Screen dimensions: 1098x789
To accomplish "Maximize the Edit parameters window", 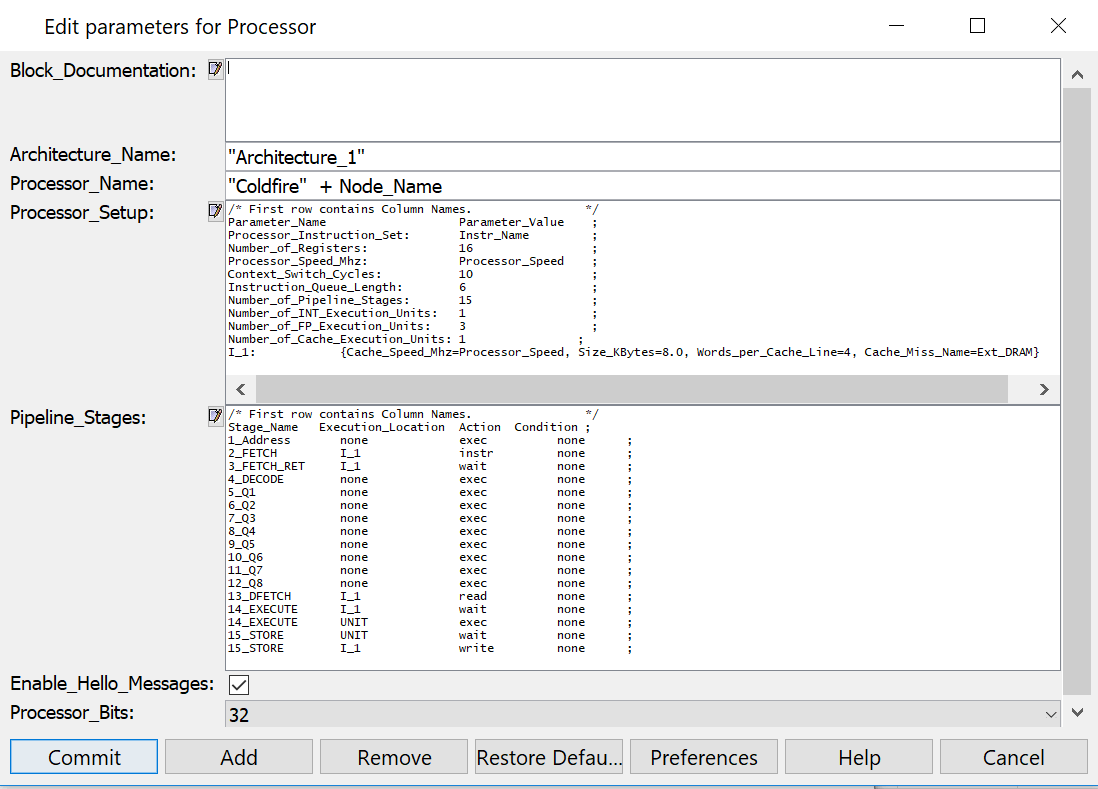I will point(978,26).
